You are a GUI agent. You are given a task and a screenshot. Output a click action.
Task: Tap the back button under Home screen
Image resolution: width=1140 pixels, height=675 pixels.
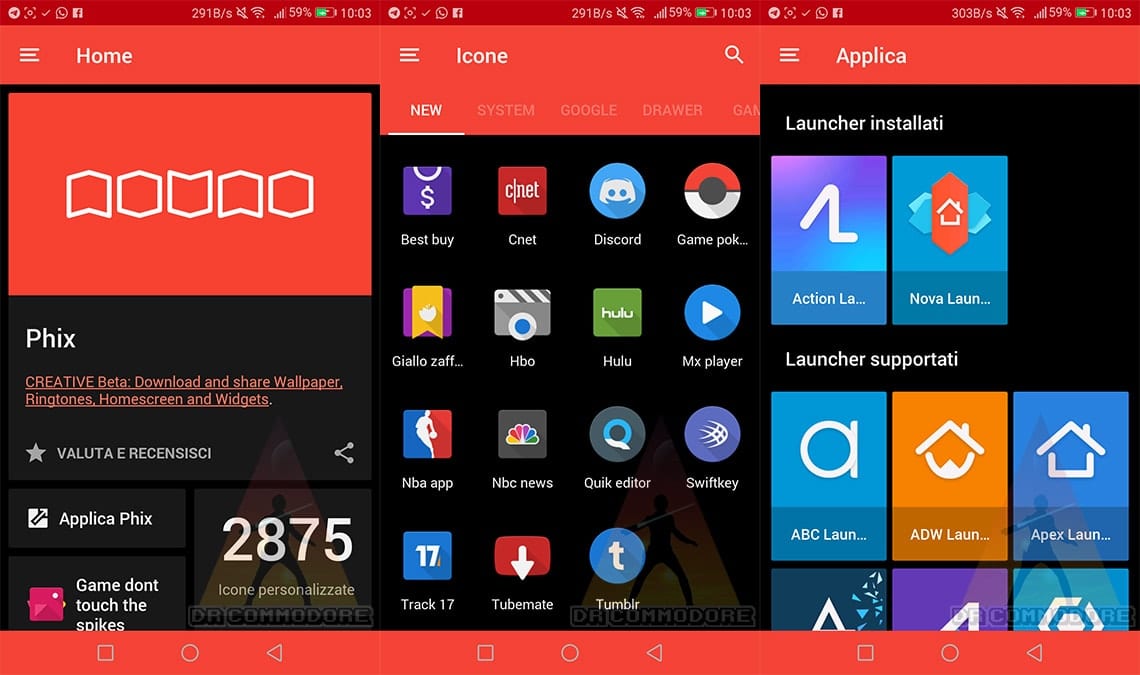274,652
